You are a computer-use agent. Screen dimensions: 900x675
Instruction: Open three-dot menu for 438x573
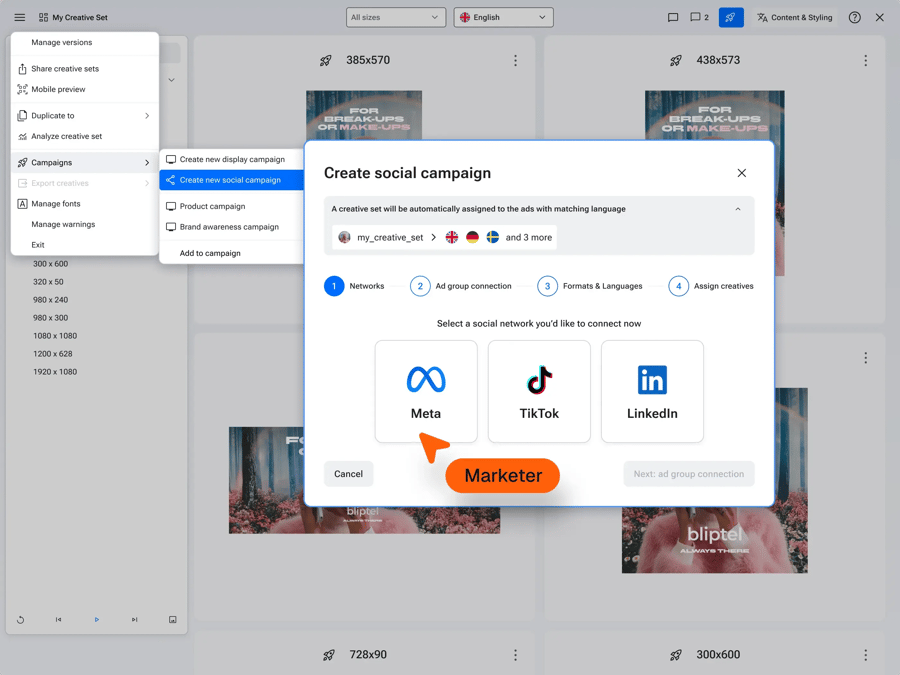click(x=865, y=61)
